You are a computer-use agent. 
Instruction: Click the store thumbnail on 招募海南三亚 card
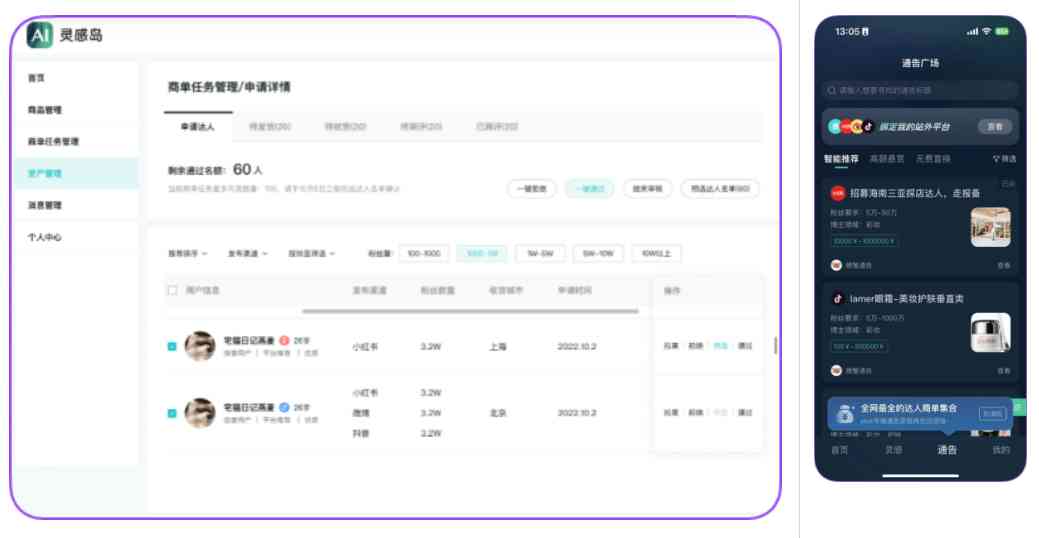click(x=991, y=227)
